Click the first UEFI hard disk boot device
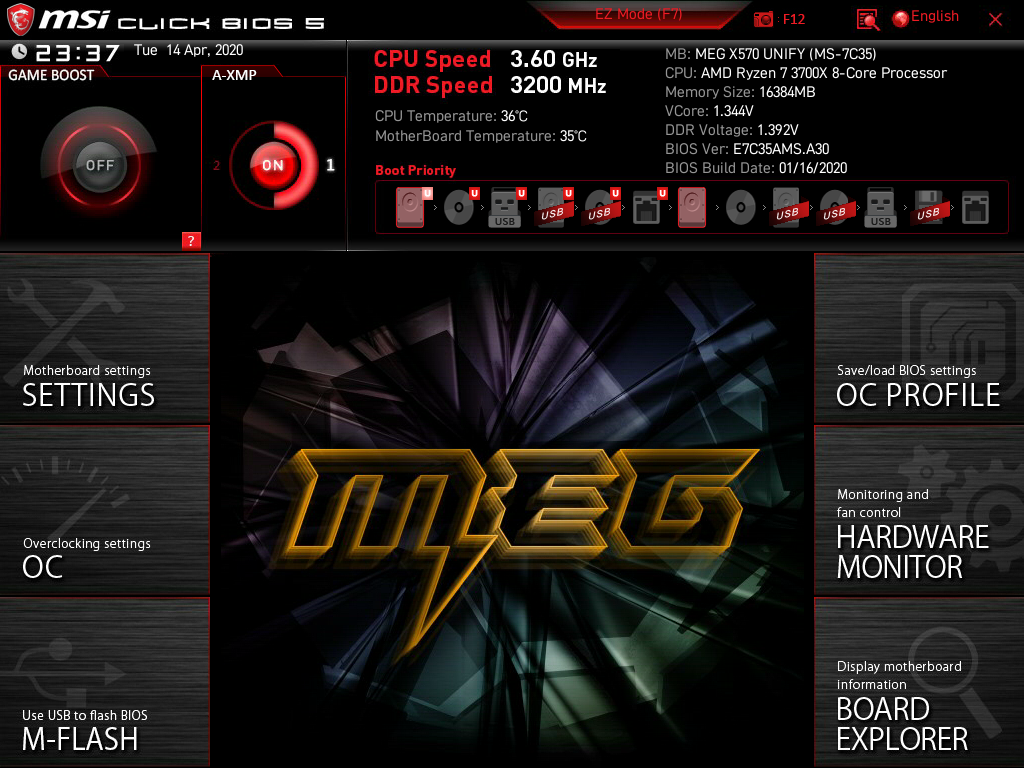Image resolution: width=1024 pixels, height=768 pixels. (x=410, y=208)
